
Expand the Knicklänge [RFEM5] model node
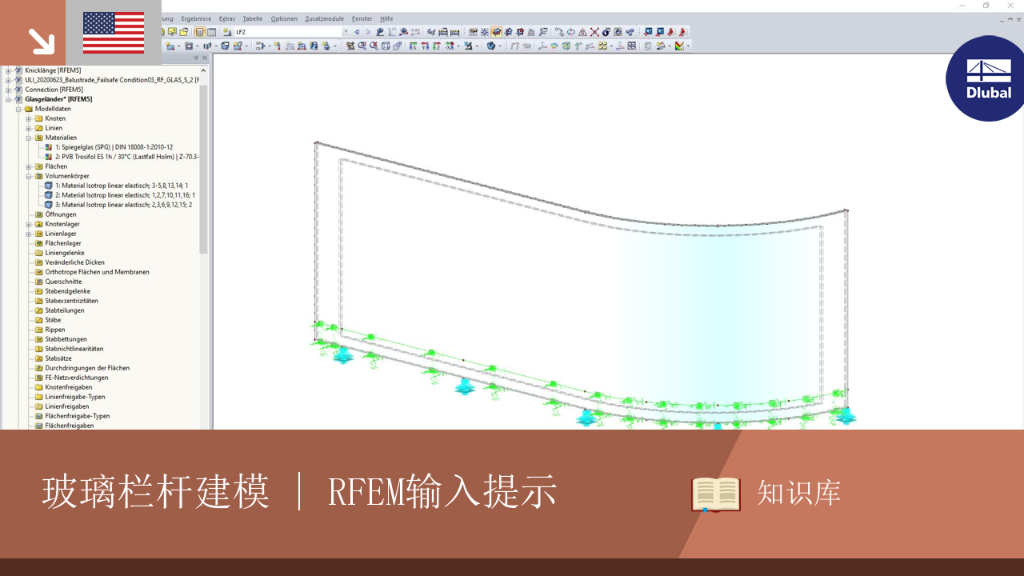8,70
